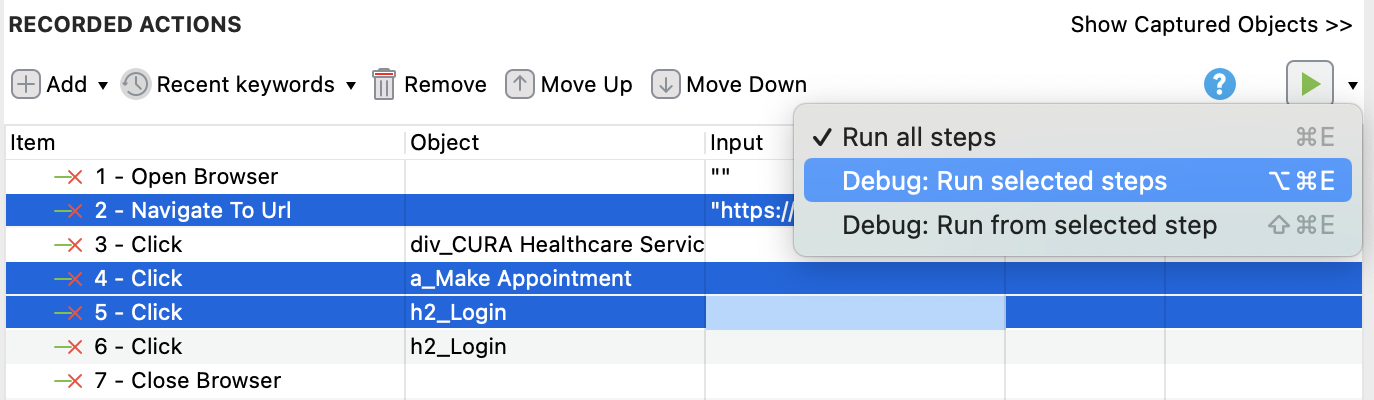The height and width of the screenshot is (400, 1374).
Task: Click the step icon beside Open Browser
Action: (68, 177)
